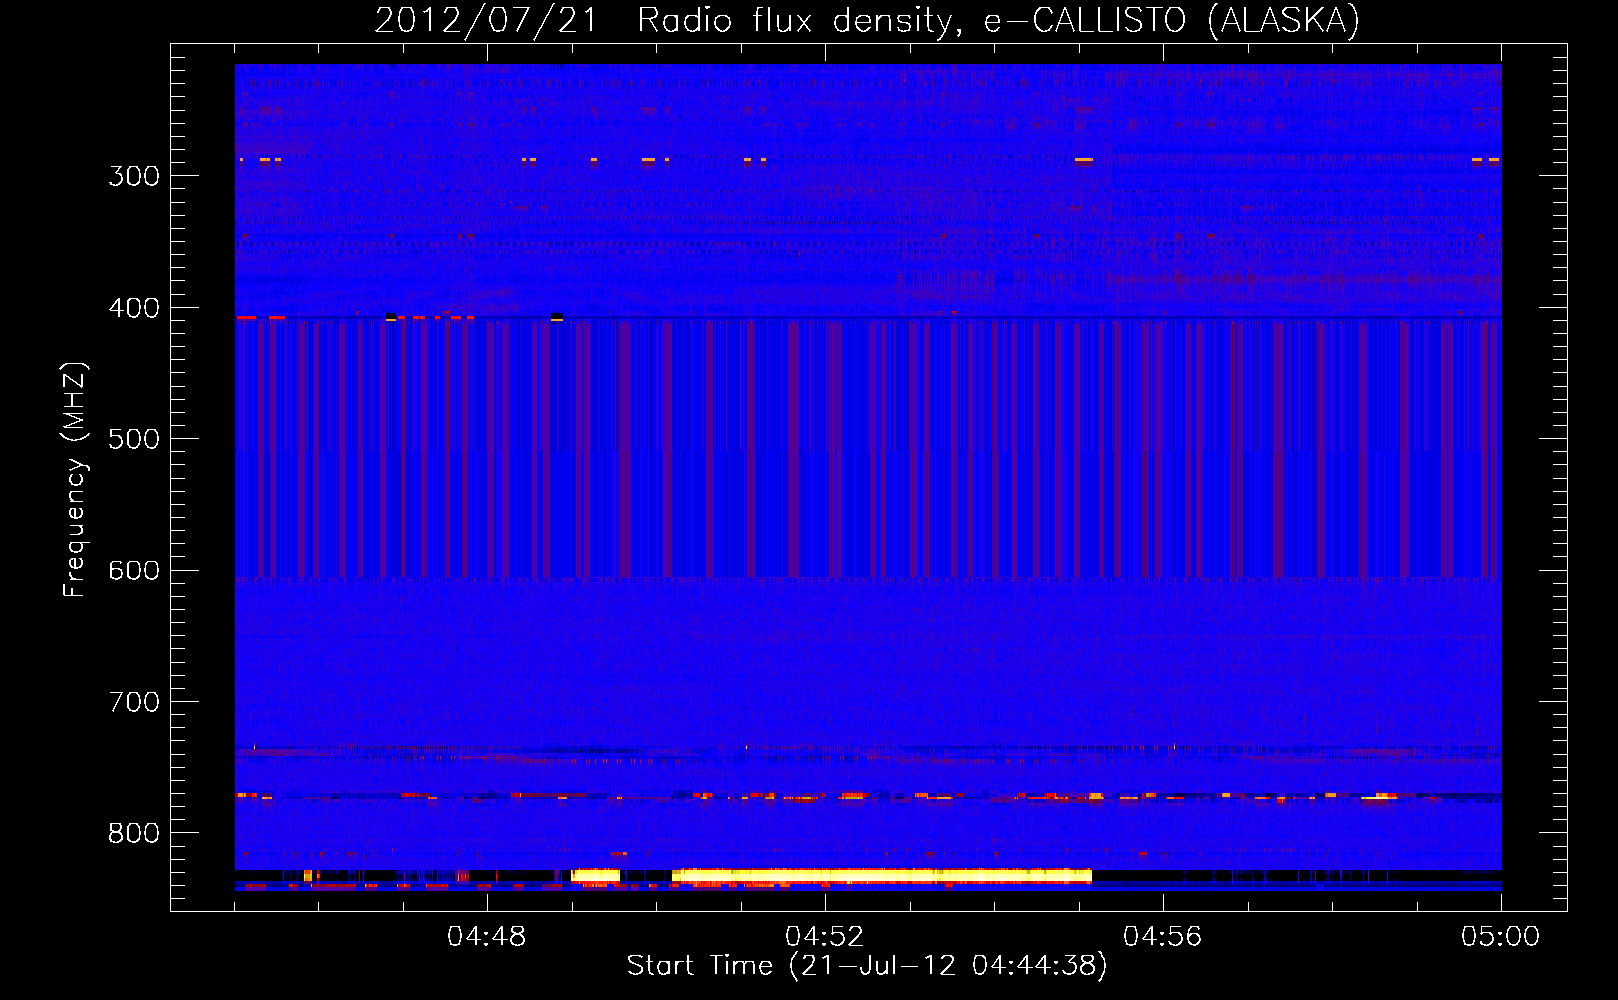Click the long bright yellow burst near 840 MHz
This screenshot has width=1618, height=1000.
882,876
